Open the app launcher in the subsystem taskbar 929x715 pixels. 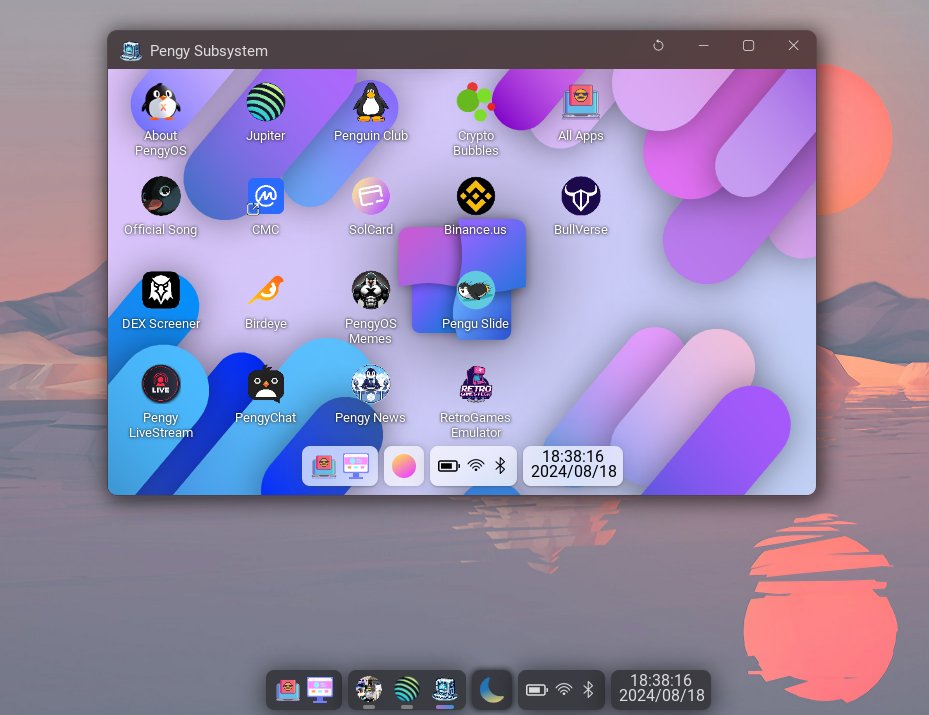[x=323, y=466]
